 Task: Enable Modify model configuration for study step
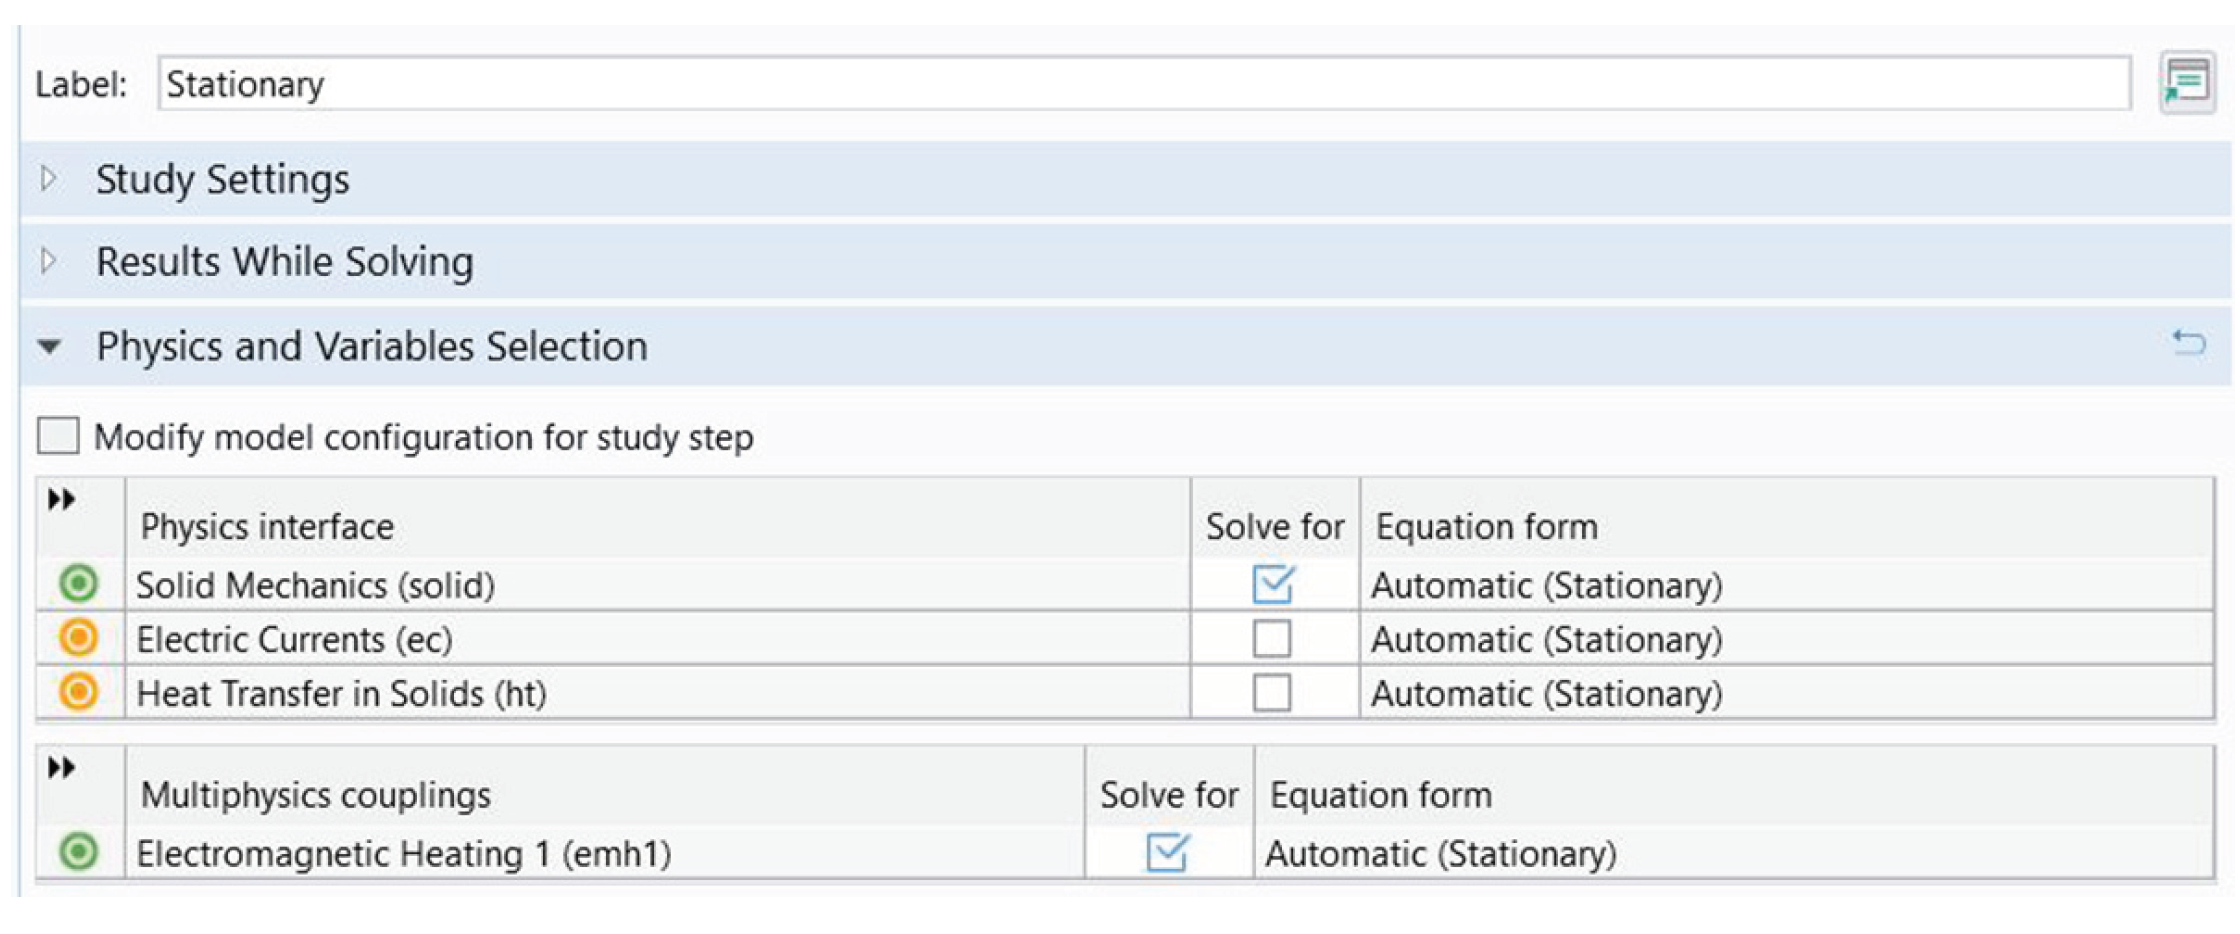pyautogui.click(x=57, y=436)
